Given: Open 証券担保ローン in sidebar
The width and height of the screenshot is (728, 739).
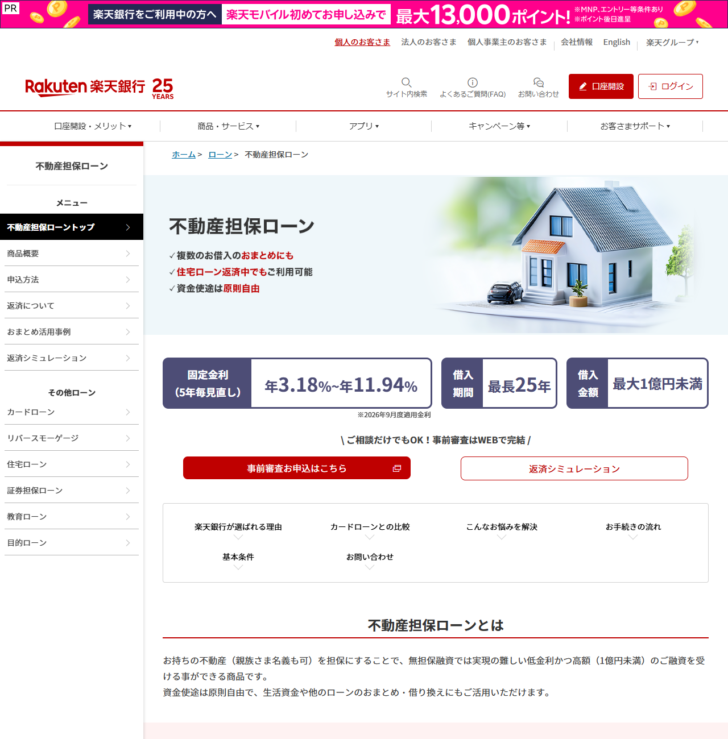Looking at the screenshot, I should coord(72,491).
